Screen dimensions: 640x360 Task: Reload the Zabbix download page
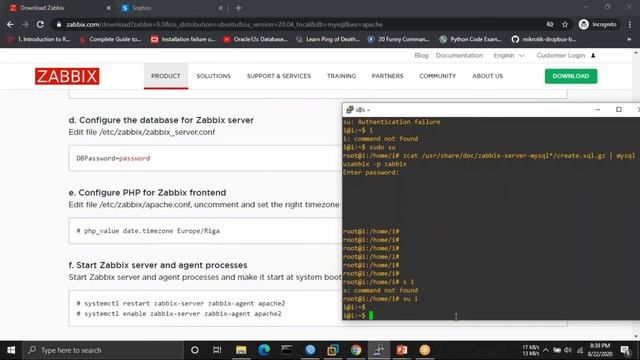pos(40,24)
